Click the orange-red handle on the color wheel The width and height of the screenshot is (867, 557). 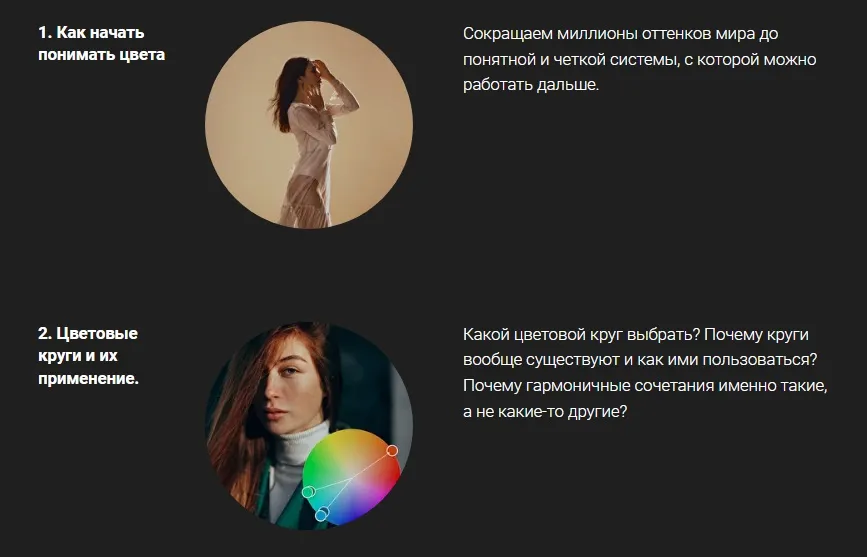pos(392,451)
